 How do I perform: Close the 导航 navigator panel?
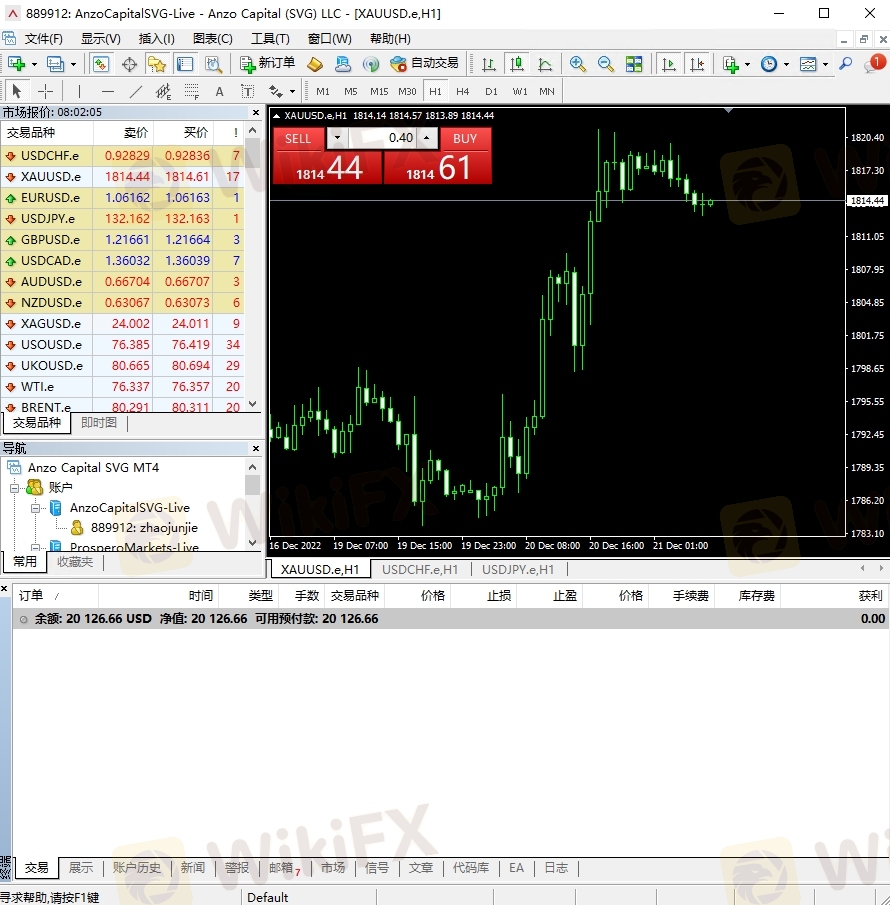[x=256, y=448]
